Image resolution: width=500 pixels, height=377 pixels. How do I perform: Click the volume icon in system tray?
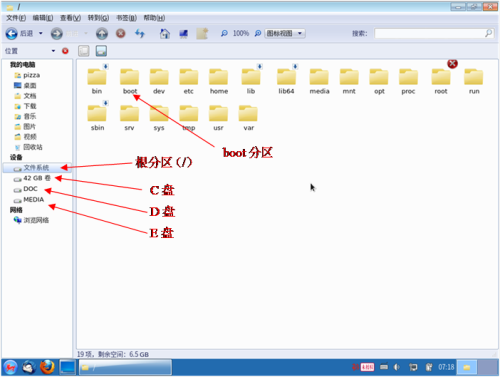coord(397,367)
